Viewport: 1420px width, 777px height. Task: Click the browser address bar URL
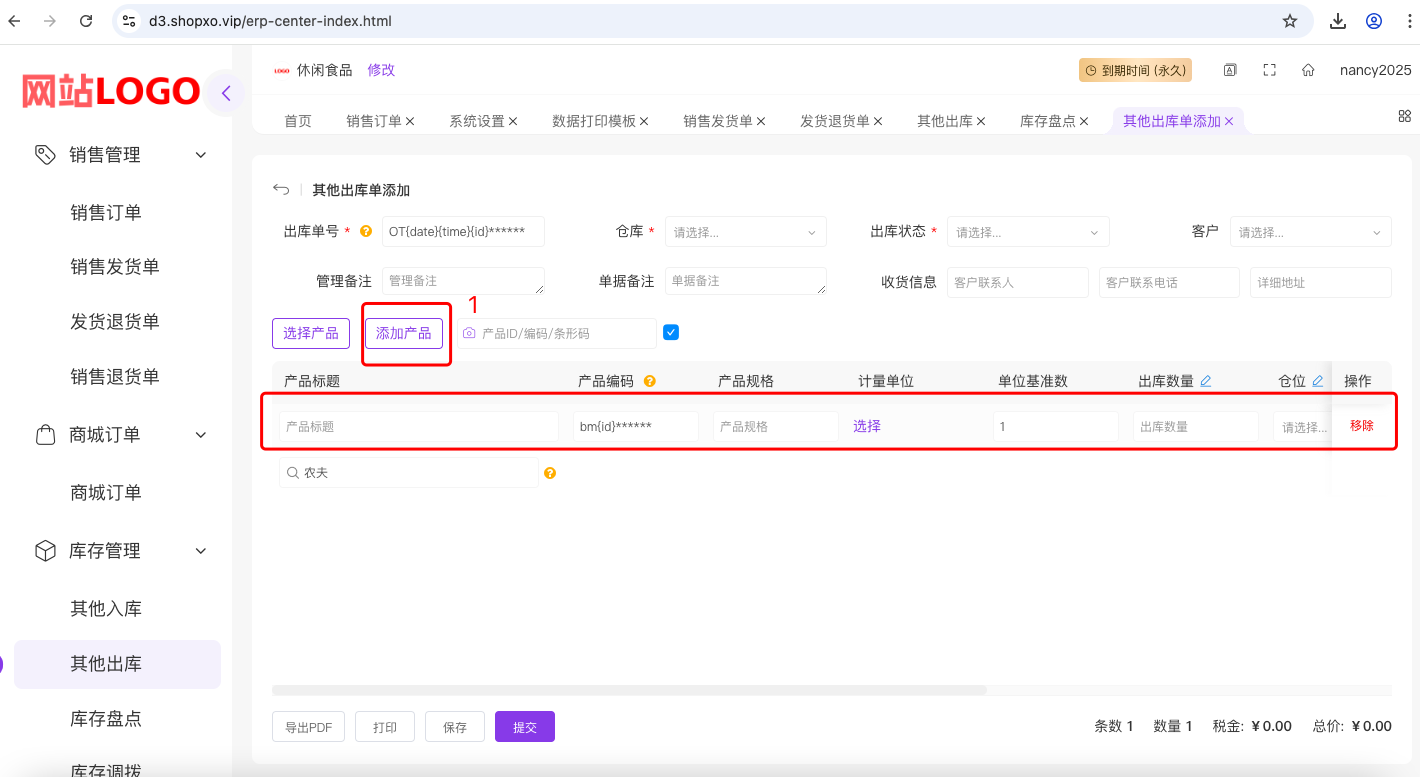coord(270,21)
